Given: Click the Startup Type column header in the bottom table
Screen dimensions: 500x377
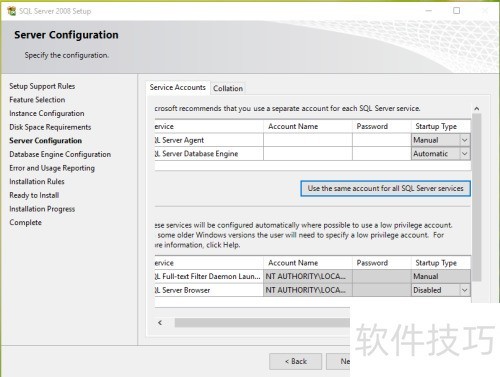Looking at the screenshot, I should coord(441,263).
